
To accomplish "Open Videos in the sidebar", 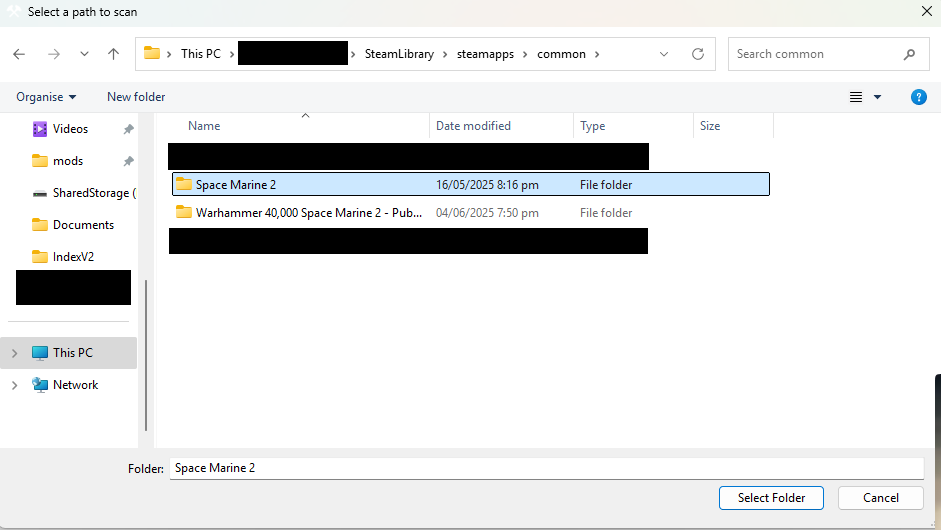I will tap(70, 128).
